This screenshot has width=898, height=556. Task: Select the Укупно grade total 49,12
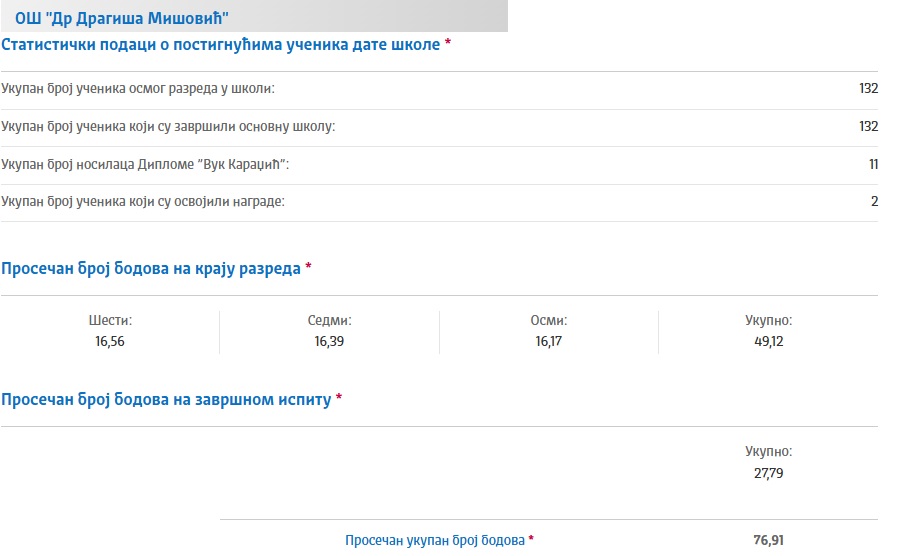point(769,341)
